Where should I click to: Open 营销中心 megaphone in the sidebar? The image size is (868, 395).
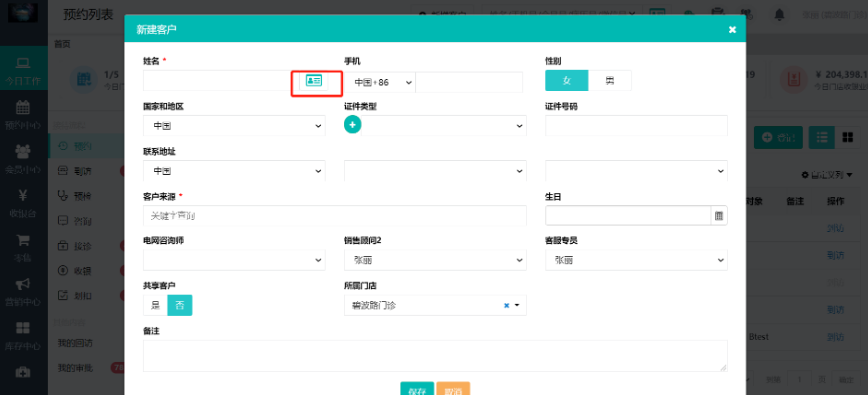23,292
